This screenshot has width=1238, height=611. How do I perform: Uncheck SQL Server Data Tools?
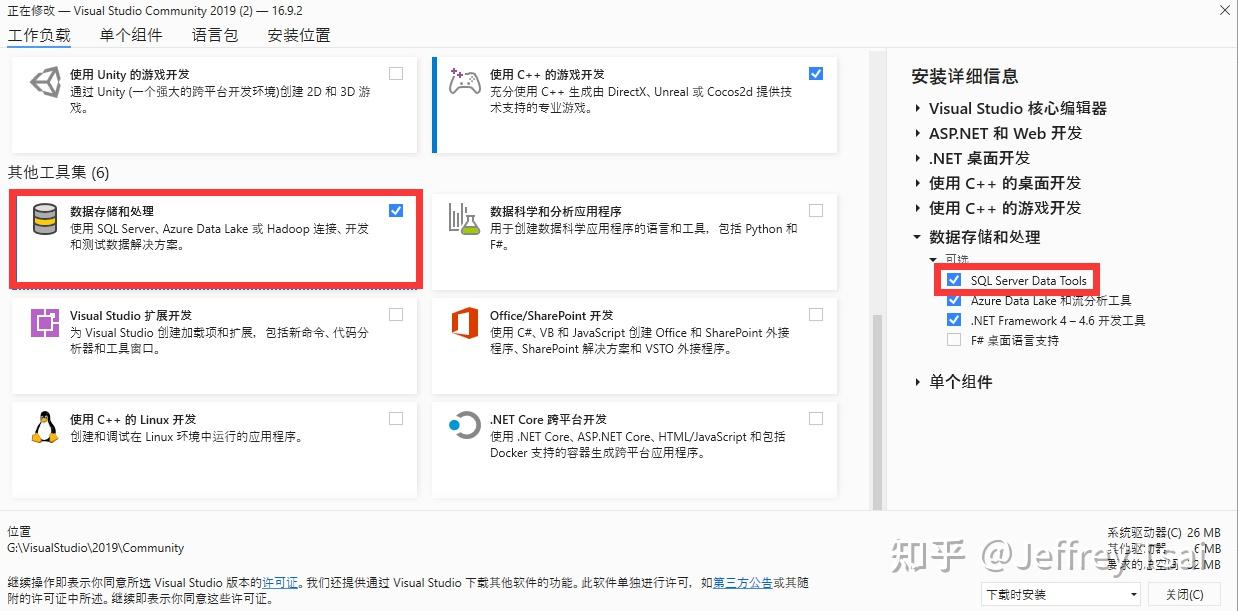pos(952,280)
